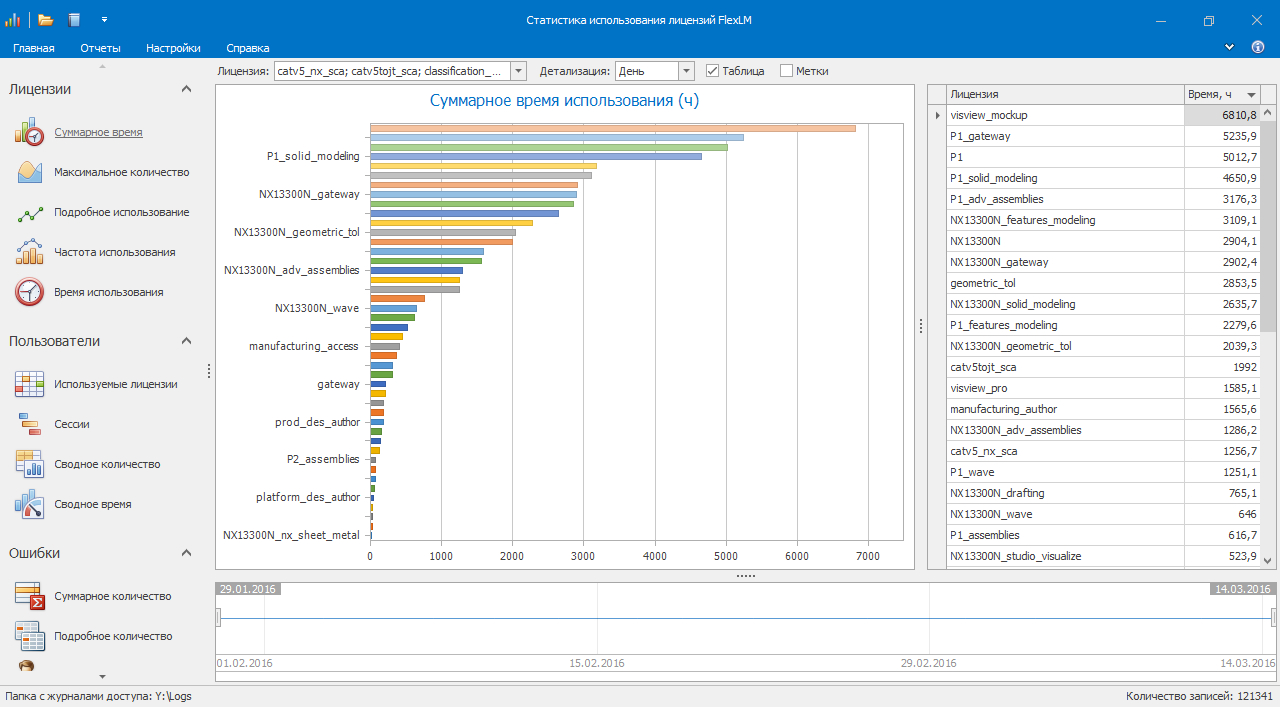Collapse the Лицензии sidebar group
Screen dimensions: 1280x707
[186, 89]
